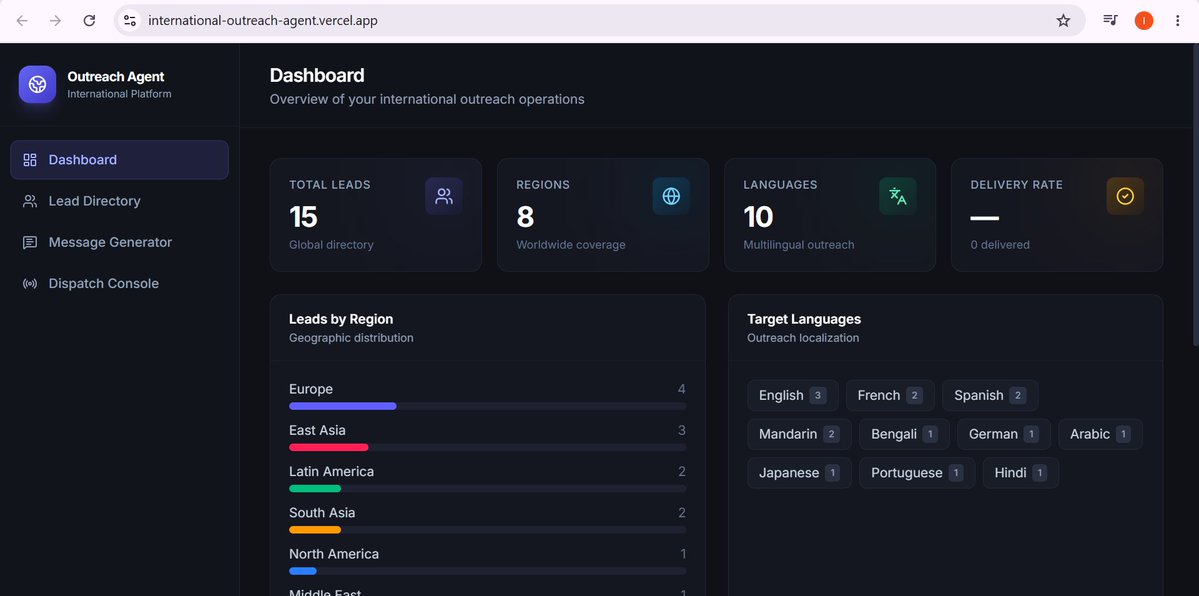The height and width of the screenshot is (596, 1199).
Task: Click the Dashboard page title
Action: pos(317,76)
